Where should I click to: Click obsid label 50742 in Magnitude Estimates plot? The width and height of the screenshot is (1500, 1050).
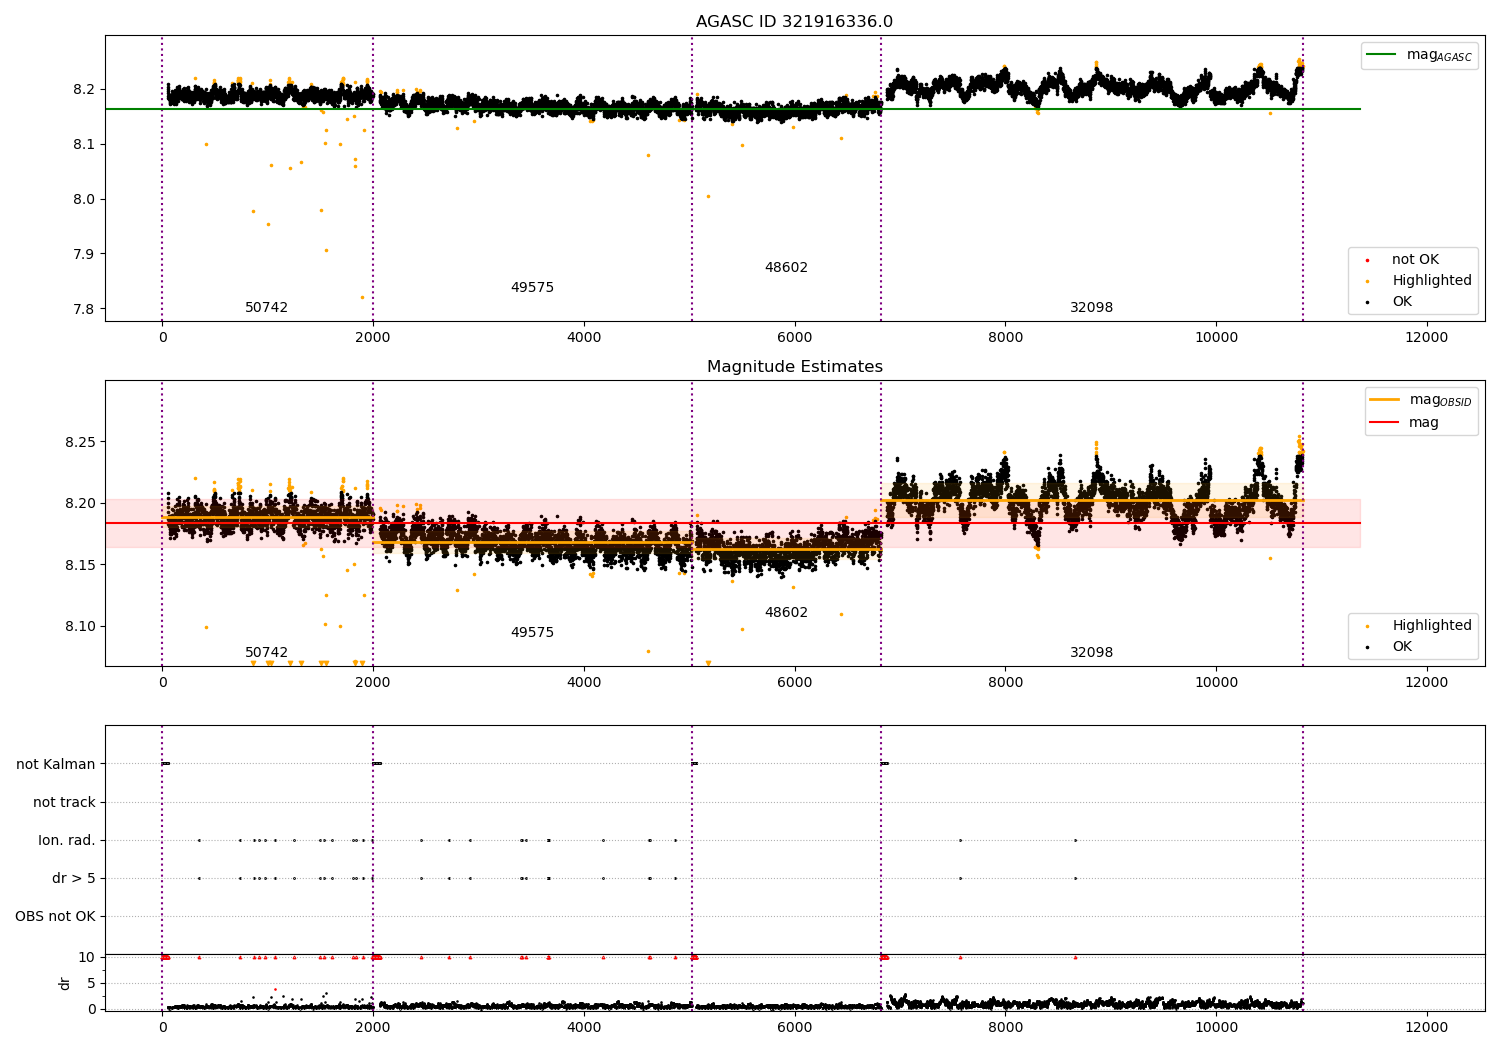(x=266, y=653)
